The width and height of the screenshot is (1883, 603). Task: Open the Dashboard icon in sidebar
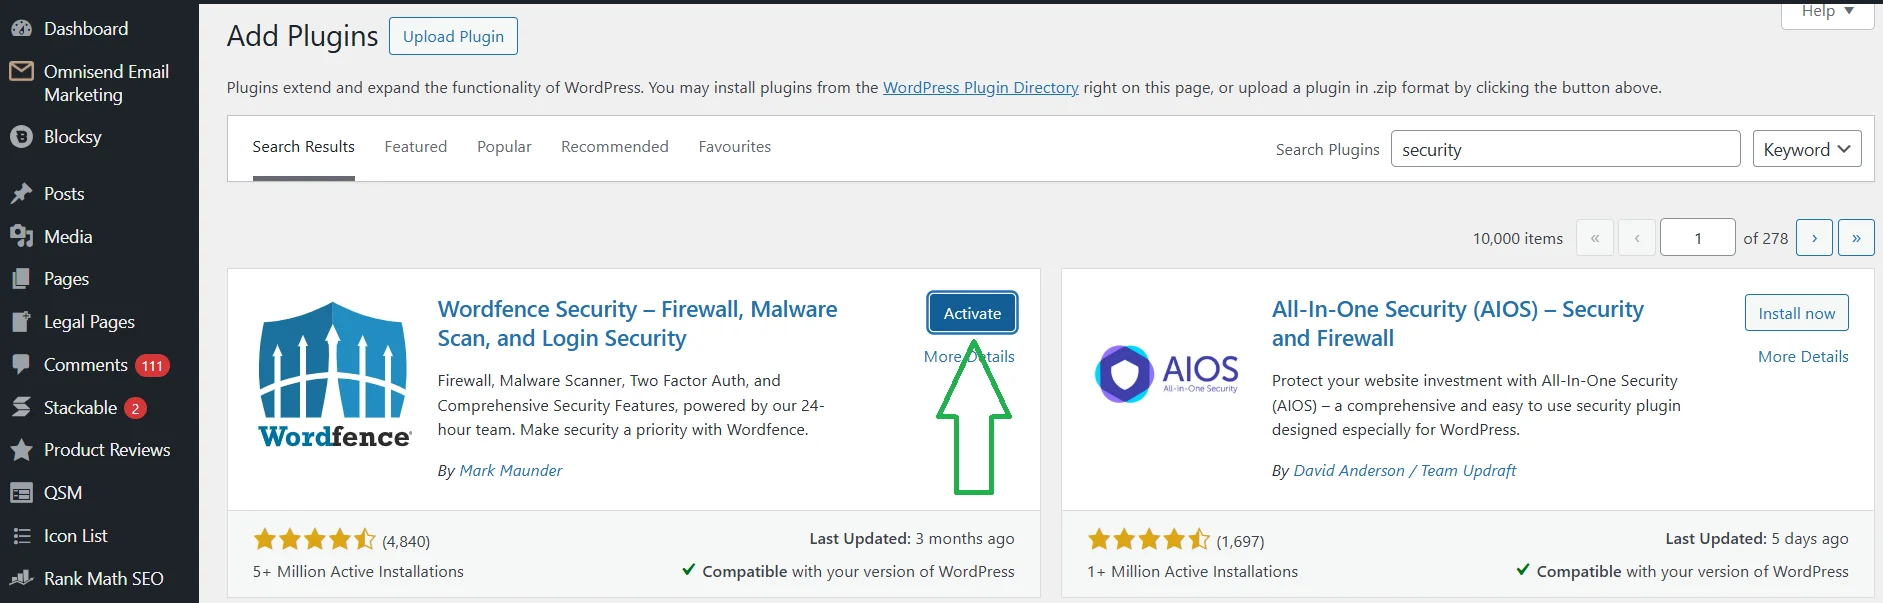pos(21,29)
